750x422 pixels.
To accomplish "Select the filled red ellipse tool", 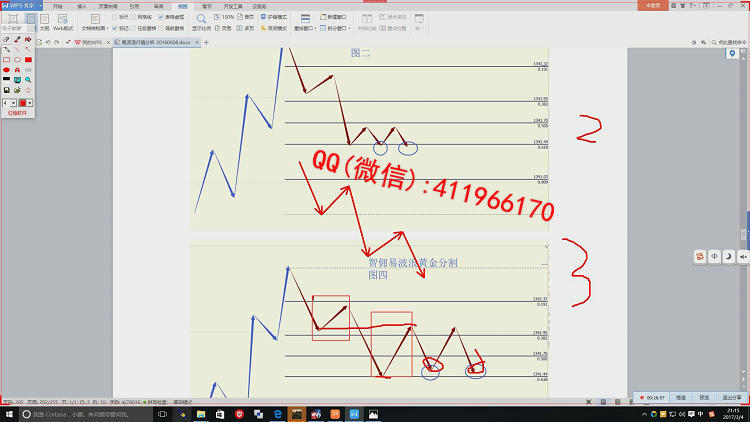I will (6, 69).
